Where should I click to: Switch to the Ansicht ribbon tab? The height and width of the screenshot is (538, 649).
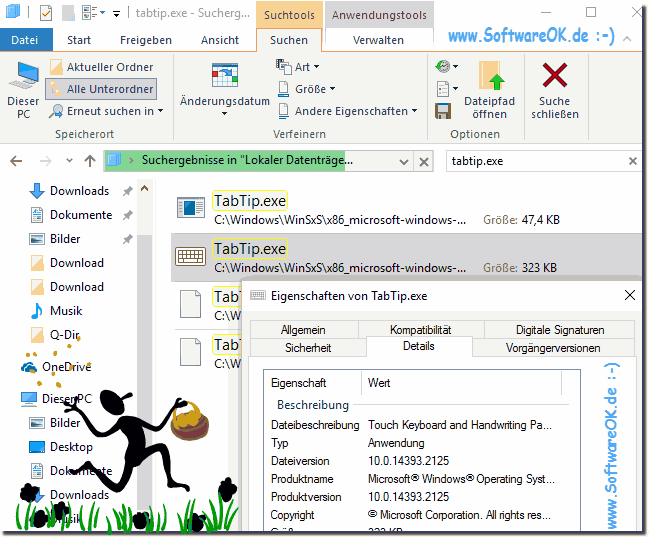click(x=220, y=40)
